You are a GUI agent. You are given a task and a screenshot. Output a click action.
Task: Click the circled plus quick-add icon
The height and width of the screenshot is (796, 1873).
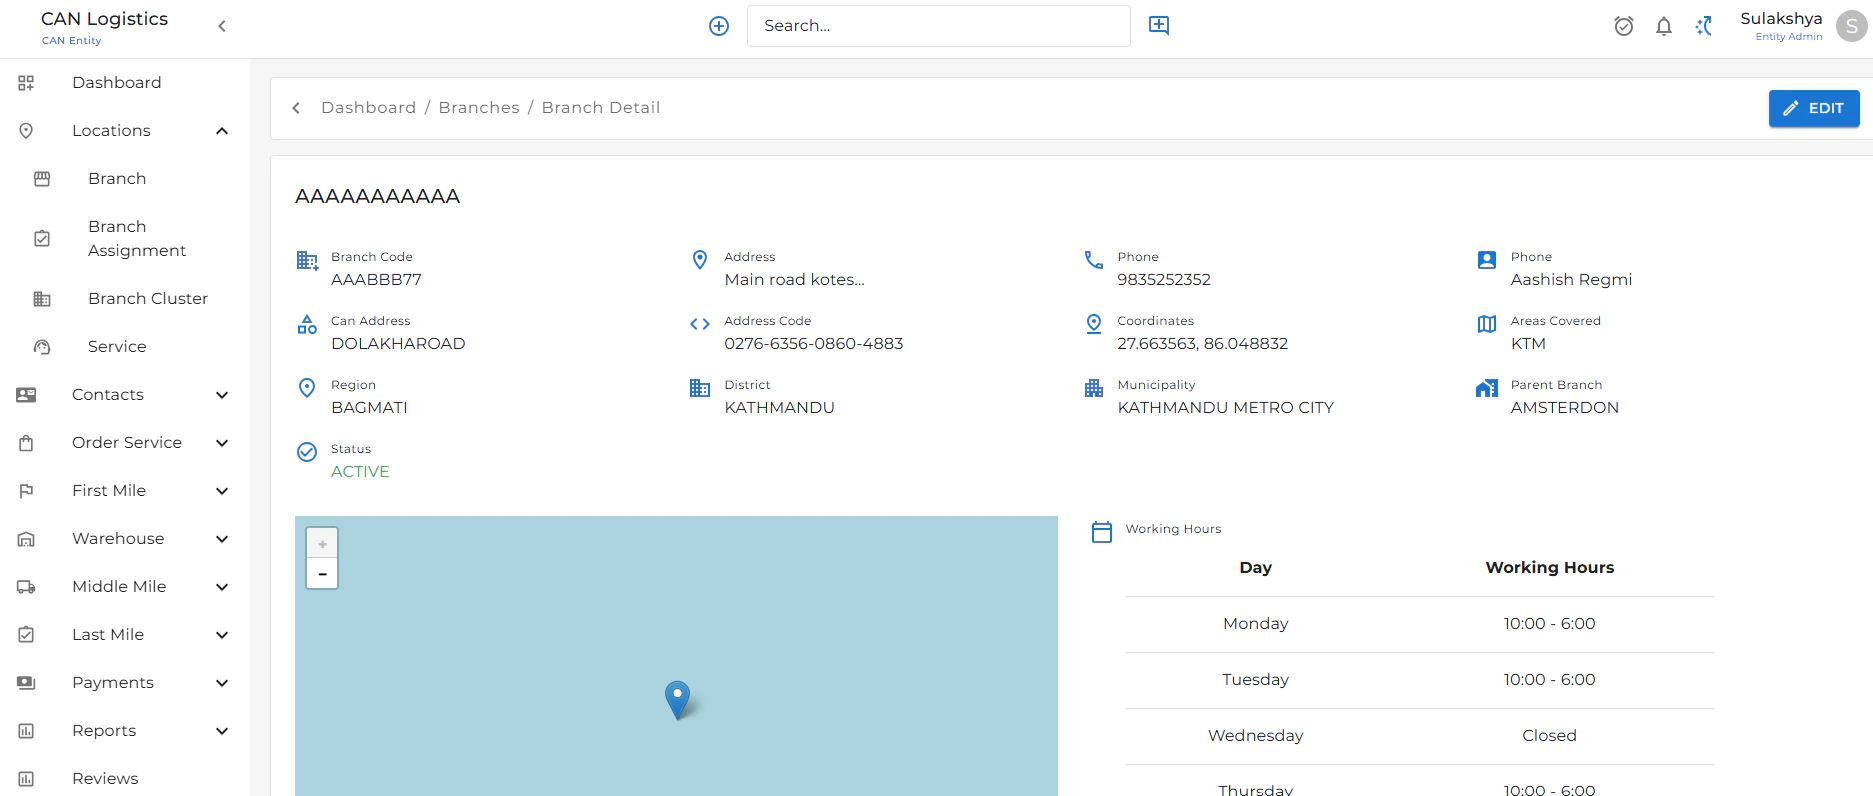tap(719, 26)
